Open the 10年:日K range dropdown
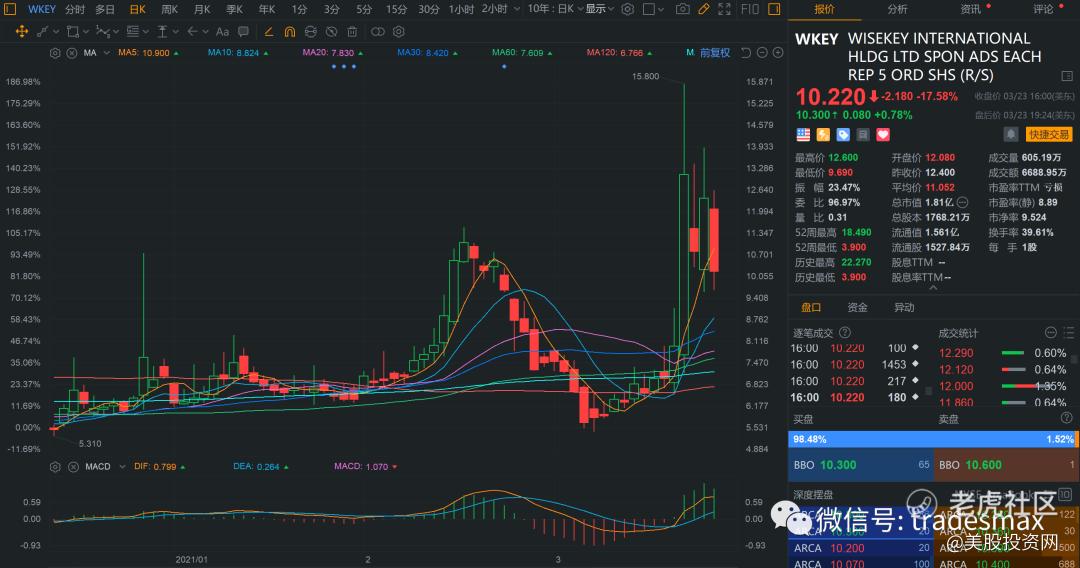The width and height of the screenshot is (1080, 568). [555, 9]
